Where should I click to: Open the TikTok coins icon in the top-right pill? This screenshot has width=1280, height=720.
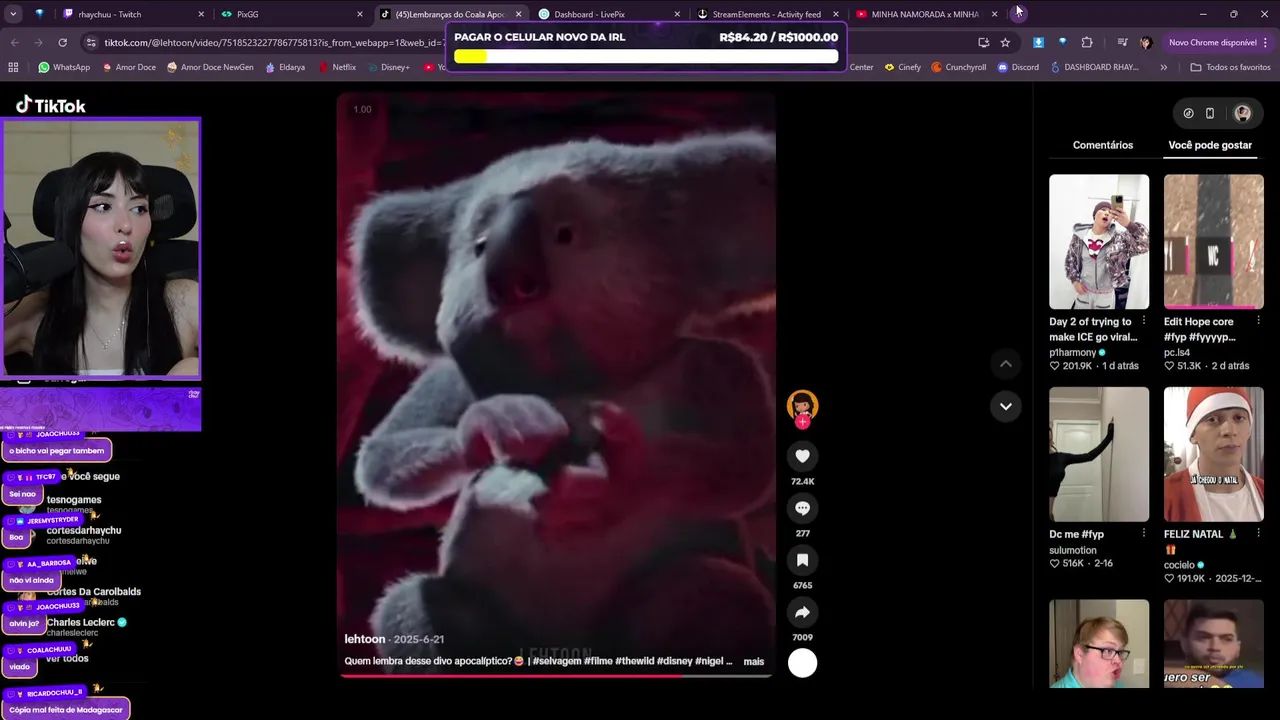1188,113
